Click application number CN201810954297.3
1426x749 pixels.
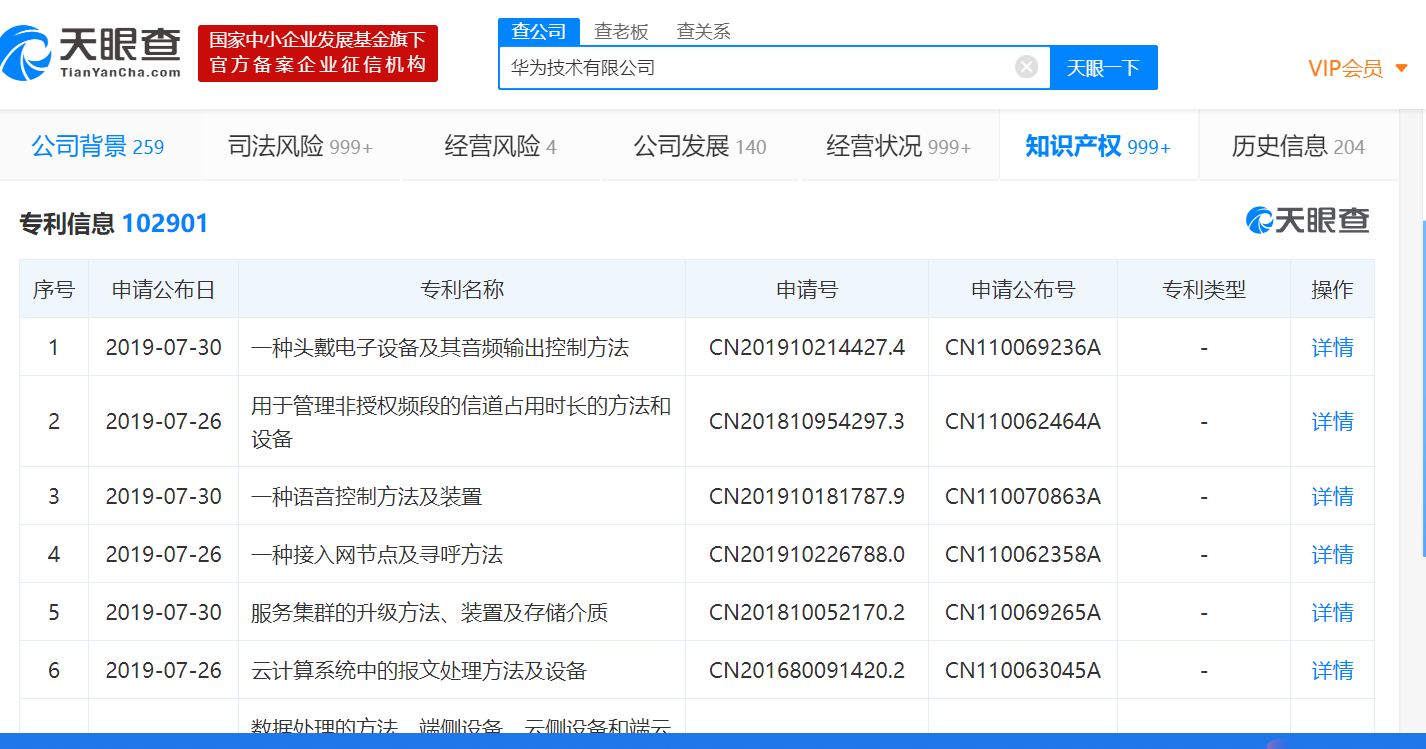tap(807, 422)
